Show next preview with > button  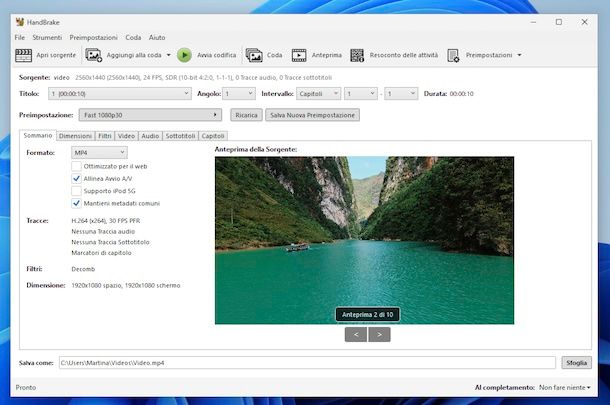(x=379, y=335)
